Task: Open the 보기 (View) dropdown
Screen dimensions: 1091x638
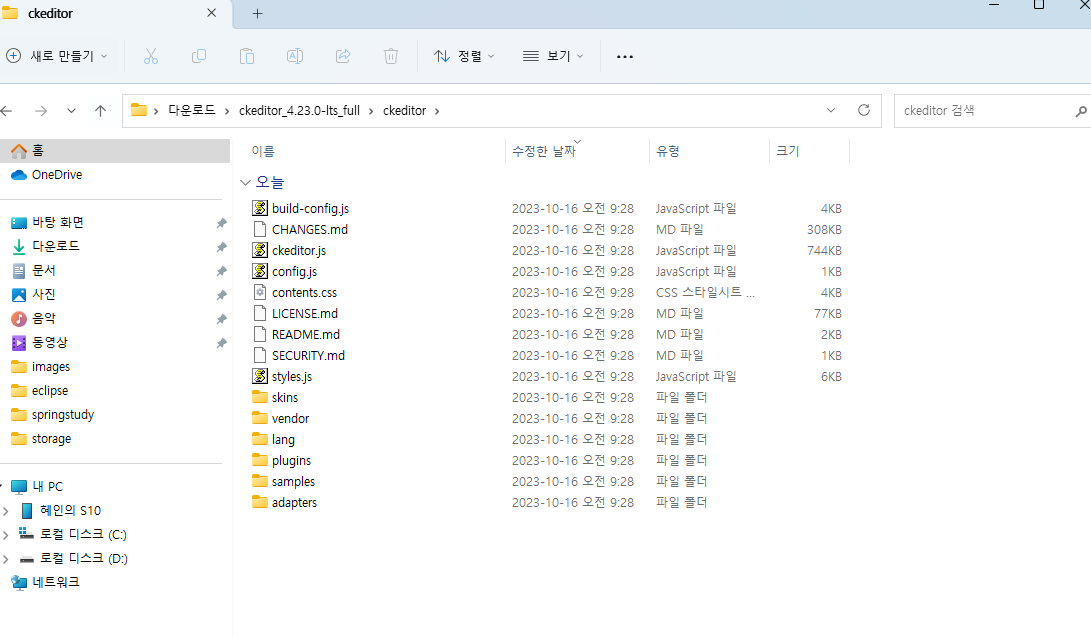Action: (x=553, y=56)
